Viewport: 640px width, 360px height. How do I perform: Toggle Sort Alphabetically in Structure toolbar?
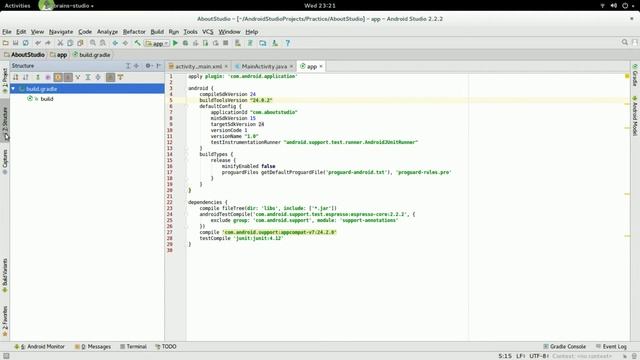[x=26, y=77]
